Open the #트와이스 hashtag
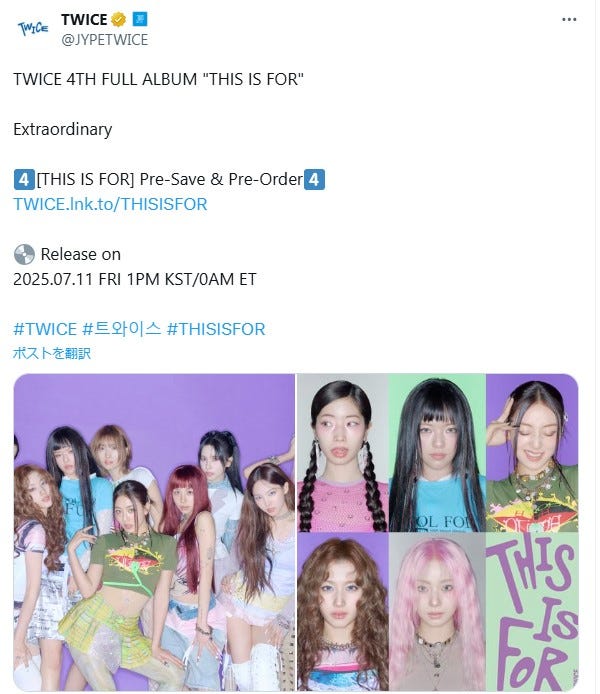The image size is (600, 694). (x=122, y=329)
